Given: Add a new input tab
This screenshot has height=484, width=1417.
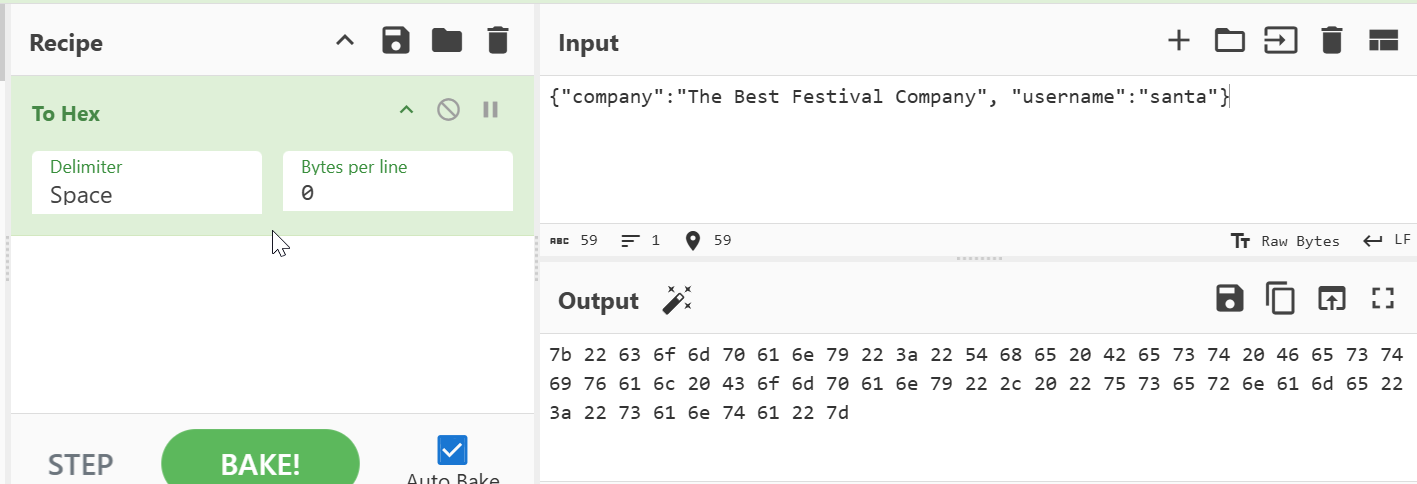Looking at the screenshot, I should [1179, 41].
